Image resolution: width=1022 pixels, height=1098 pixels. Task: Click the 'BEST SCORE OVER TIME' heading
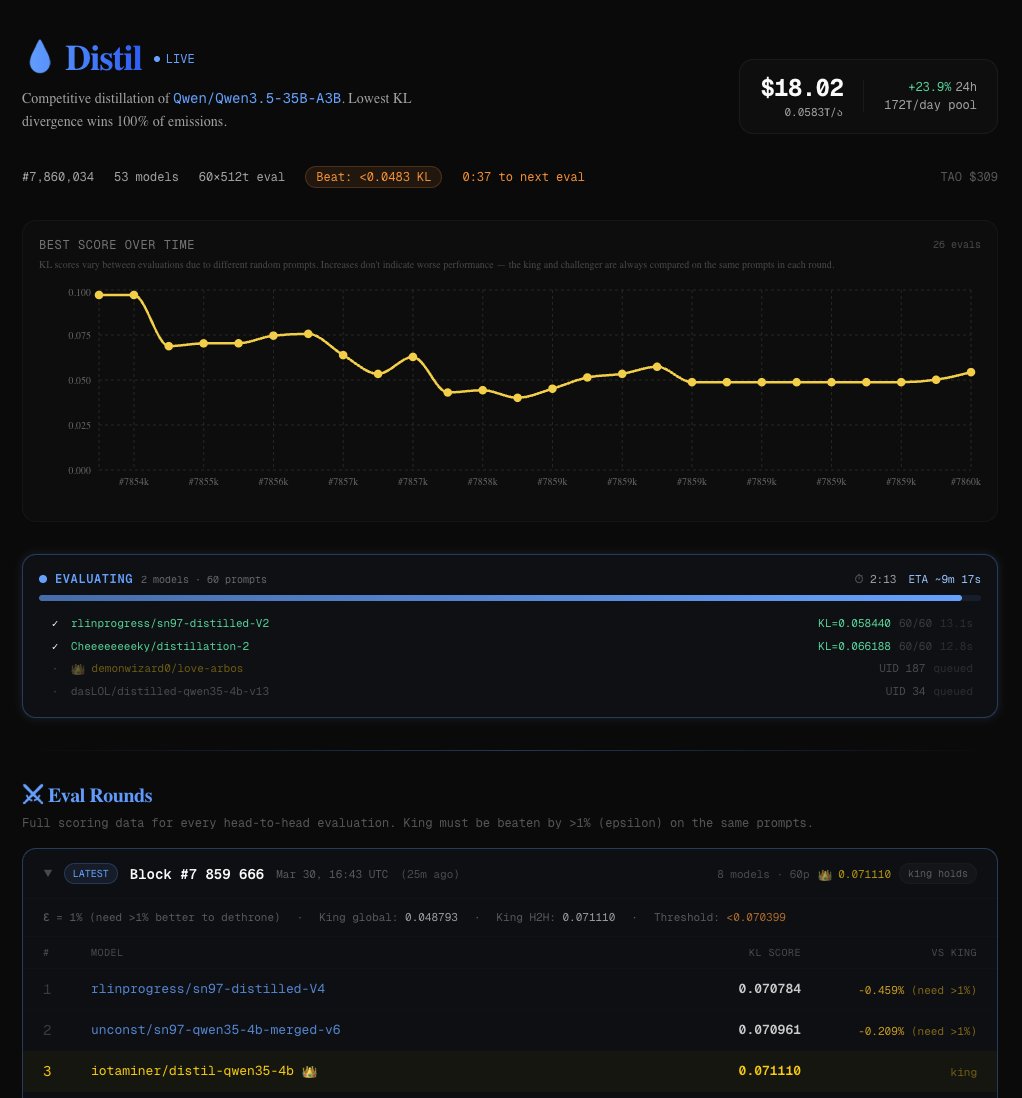point(116,244)
